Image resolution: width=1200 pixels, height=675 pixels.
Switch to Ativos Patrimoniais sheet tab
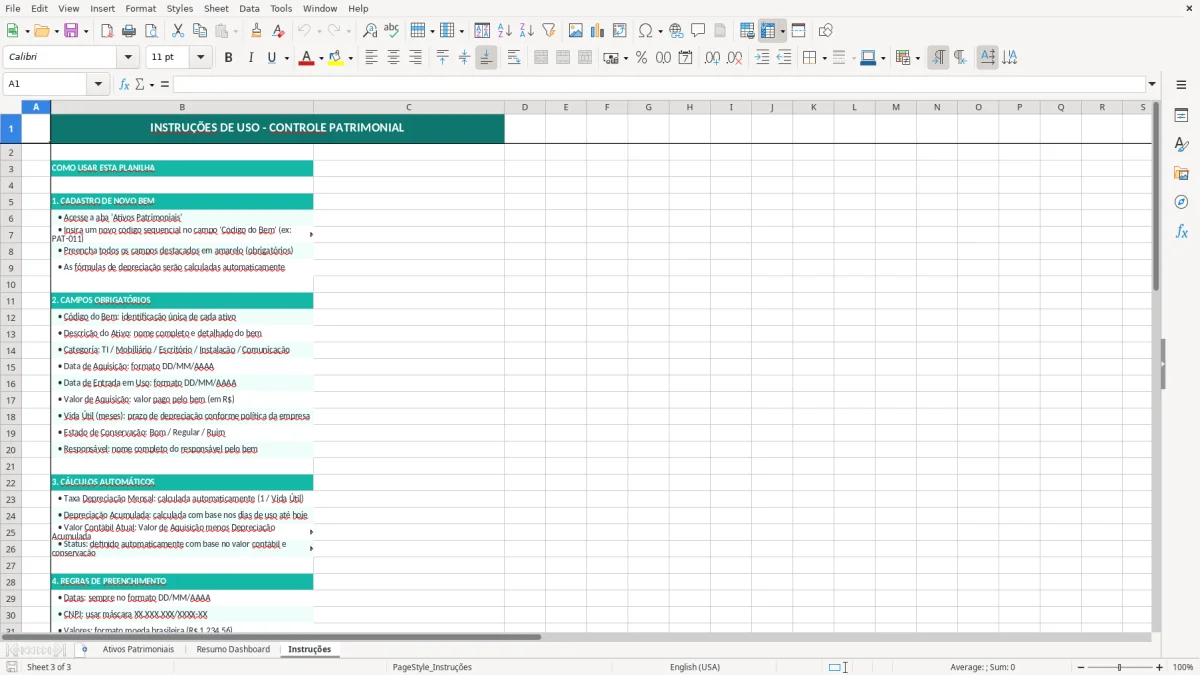coord(138,649)
